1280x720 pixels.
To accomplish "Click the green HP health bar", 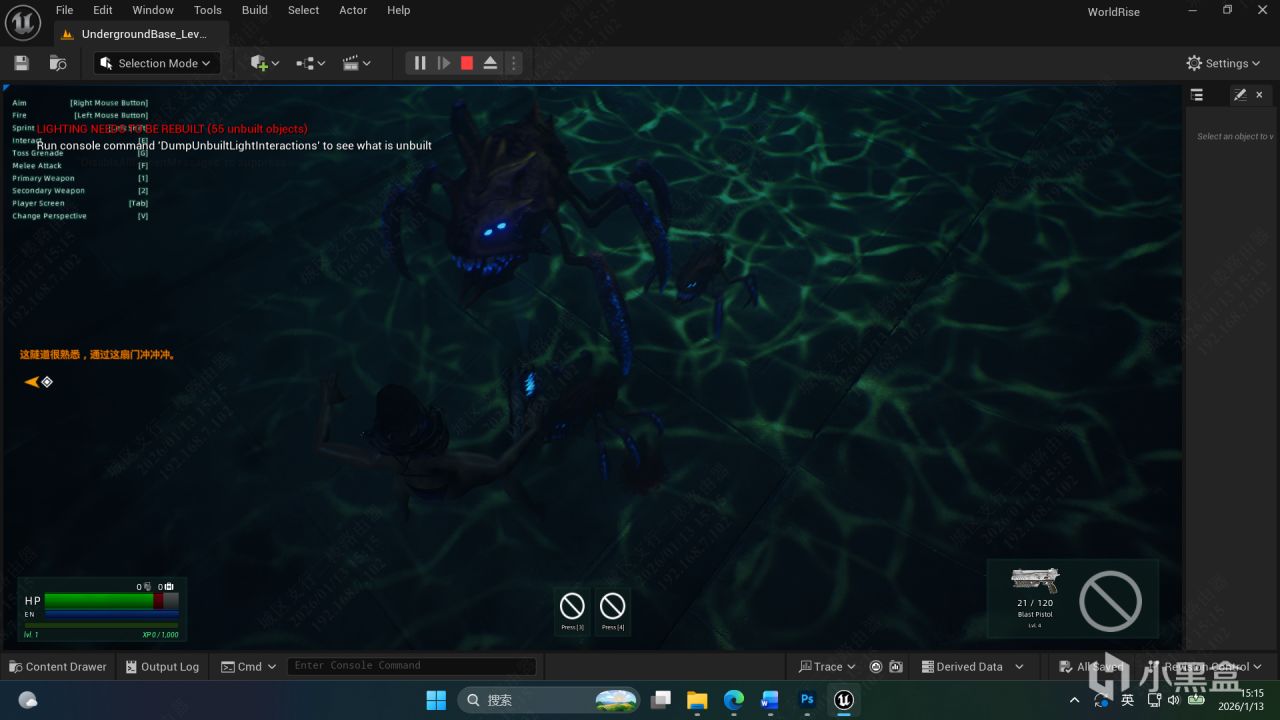I will click(x=99, y=601).
